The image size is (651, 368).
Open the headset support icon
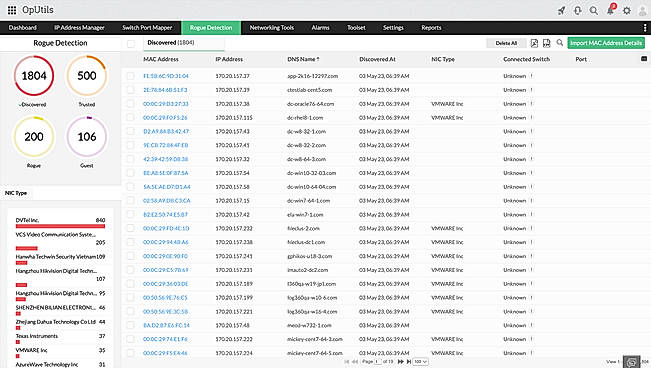coord(578,10)
